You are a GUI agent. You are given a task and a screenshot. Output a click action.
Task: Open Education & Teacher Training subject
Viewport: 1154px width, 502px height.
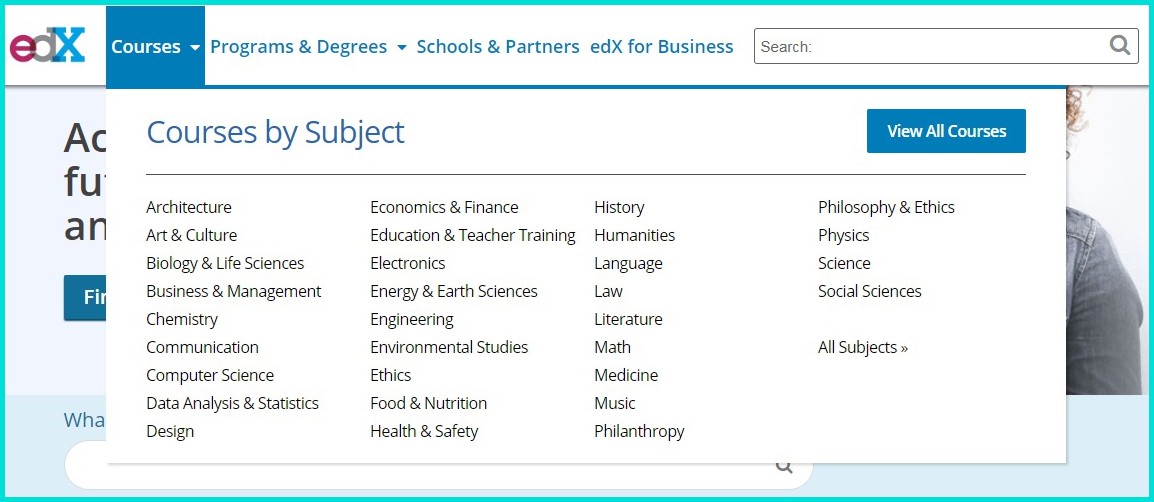pyautogui.click(x=473, y=235)
